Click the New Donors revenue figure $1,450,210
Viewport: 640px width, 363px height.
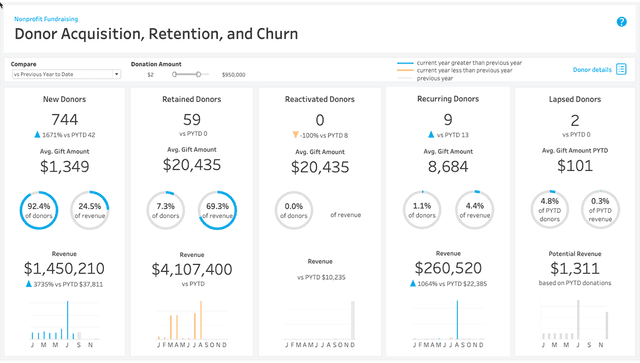[x=64, y=269]
